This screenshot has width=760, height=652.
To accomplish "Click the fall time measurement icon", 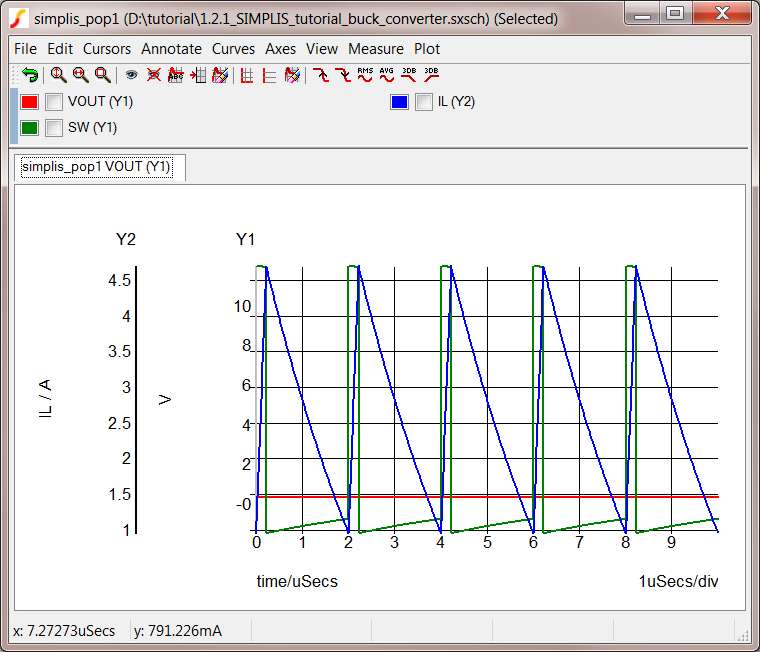I will [343, 75].
